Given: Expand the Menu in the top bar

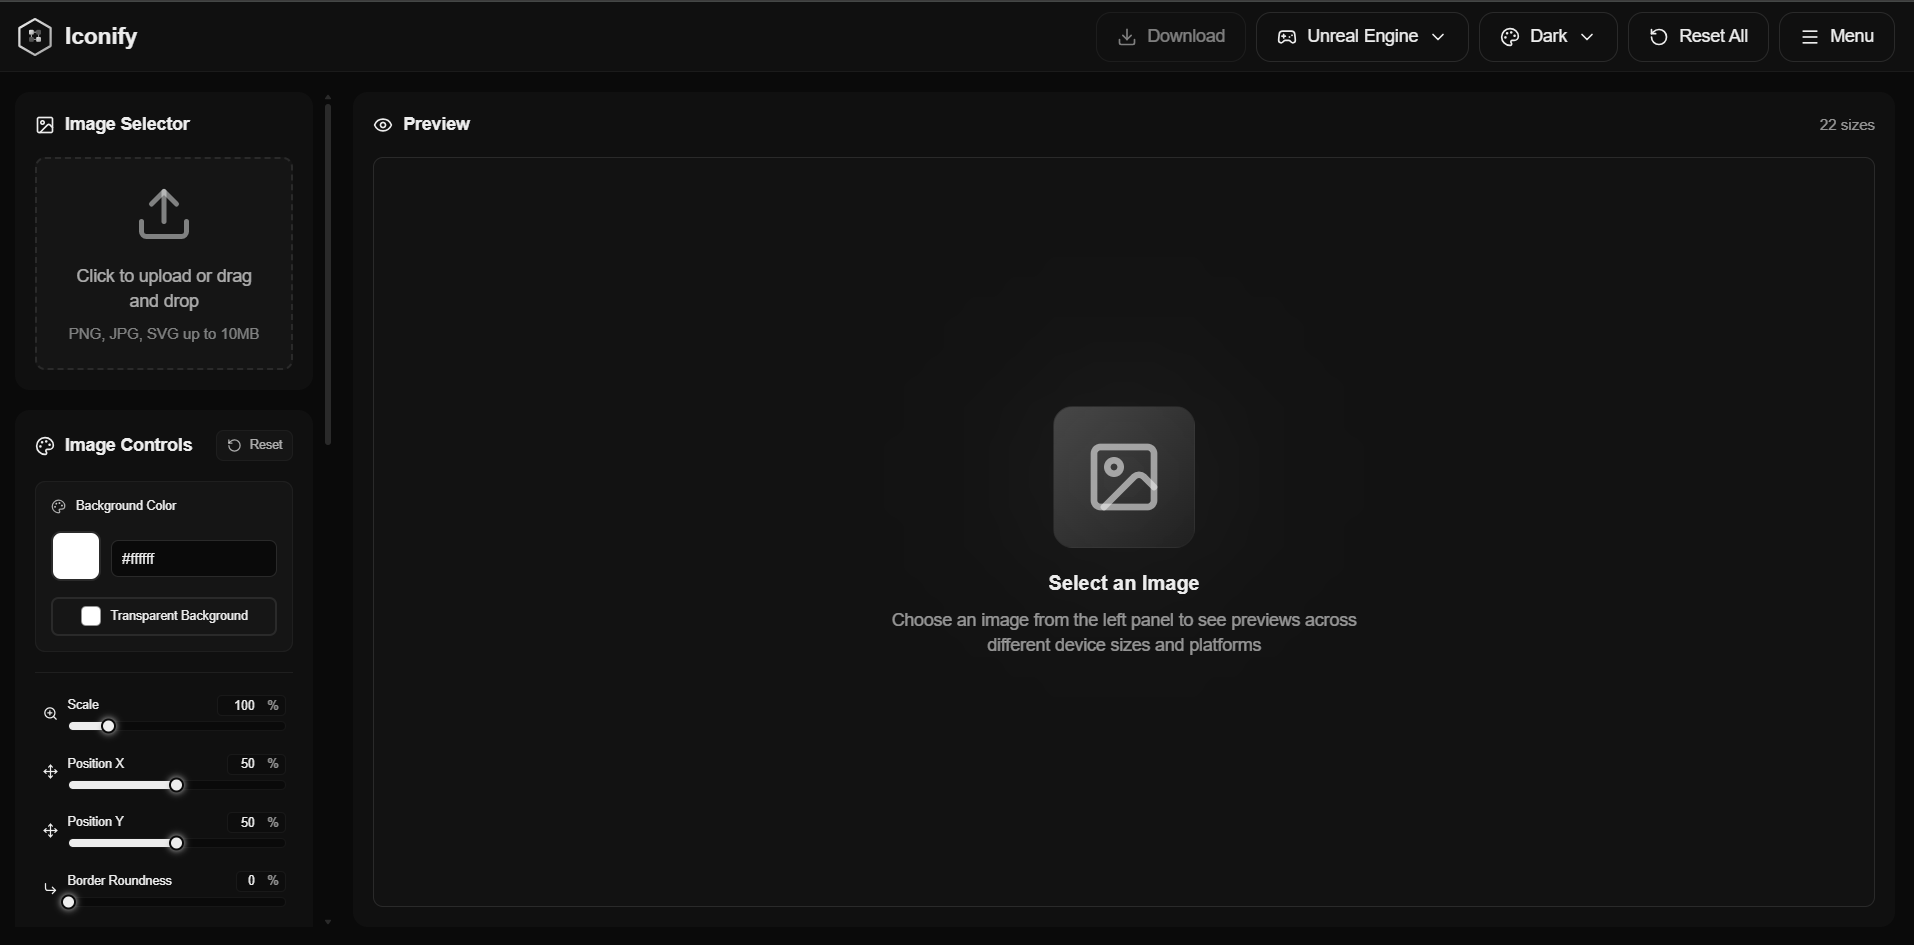Looking at the screenshot, I should click(1838, 36).
